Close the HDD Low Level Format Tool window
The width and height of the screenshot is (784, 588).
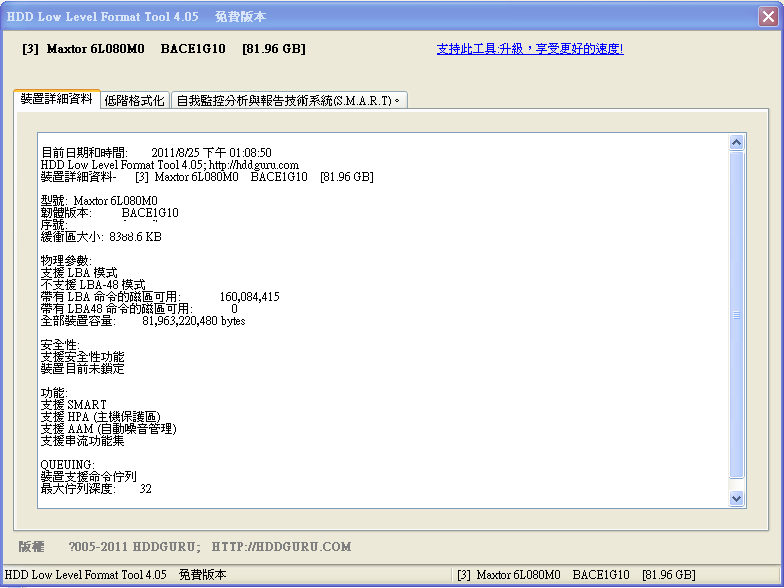(x=768, y=16)
